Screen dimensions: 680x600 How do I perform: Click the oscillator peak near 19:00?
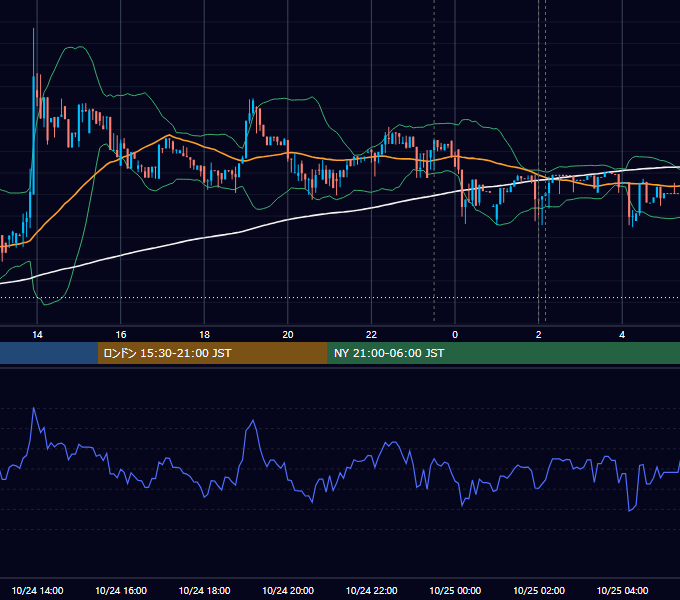(x=253, y=421)
